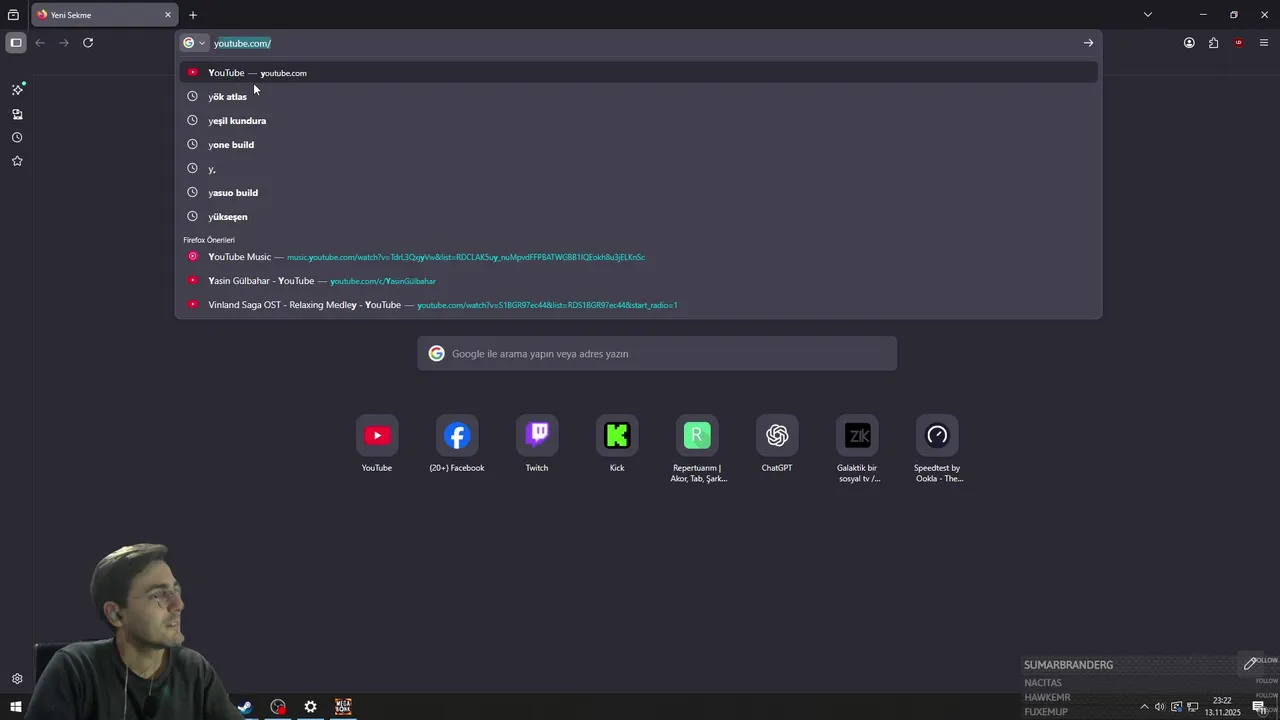Open the Google search engine selector dropdown
The height and width of the screenshot is (720, 1280).
click(194, 43)
